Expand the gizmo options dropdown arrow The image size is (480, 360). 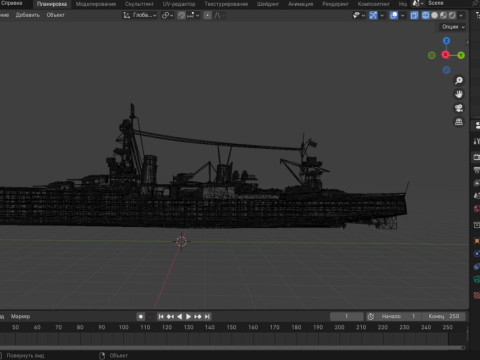pos(382,15)
